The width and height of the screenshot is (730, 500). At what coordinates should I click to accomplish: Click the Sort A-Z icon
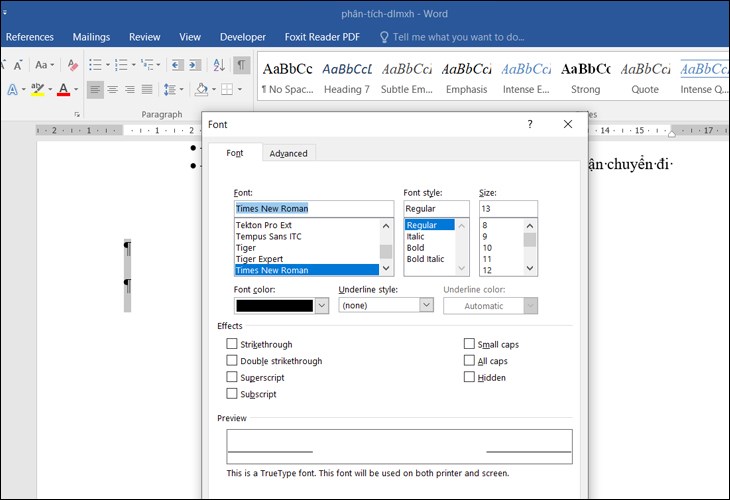click(218, 65)
